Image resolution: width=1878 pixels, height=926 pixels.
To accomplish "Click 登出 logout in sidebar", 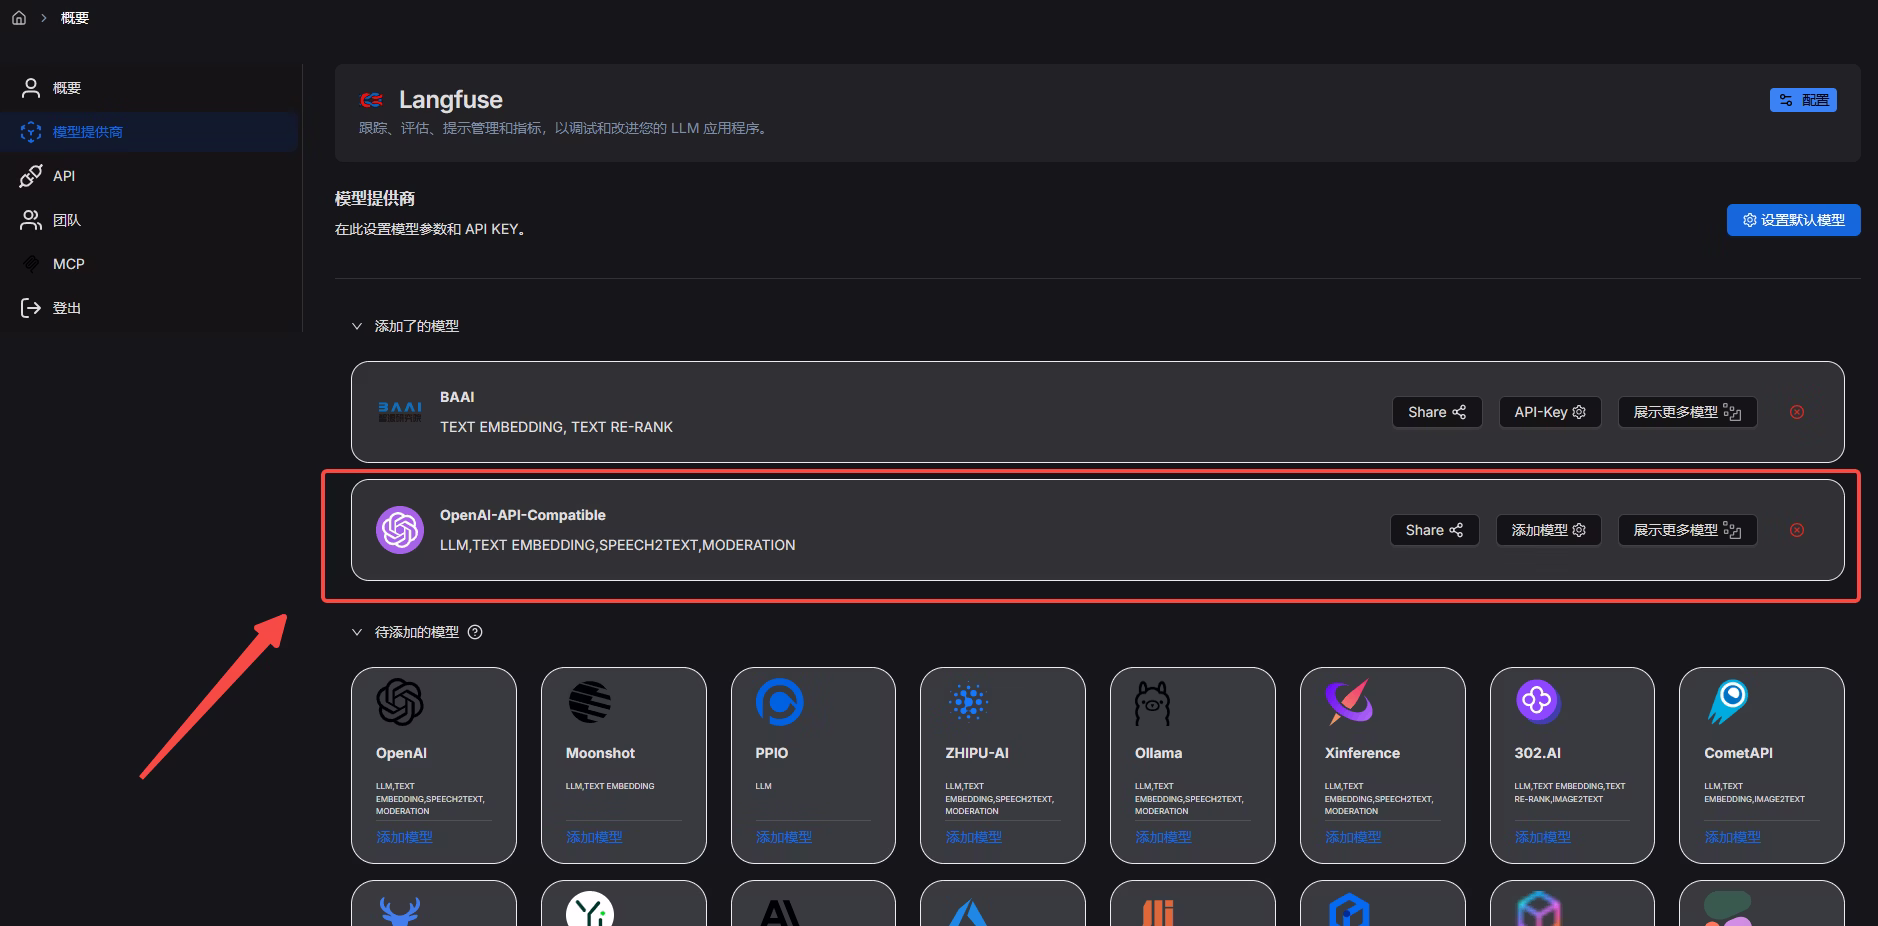I will (x=150, y=308).
